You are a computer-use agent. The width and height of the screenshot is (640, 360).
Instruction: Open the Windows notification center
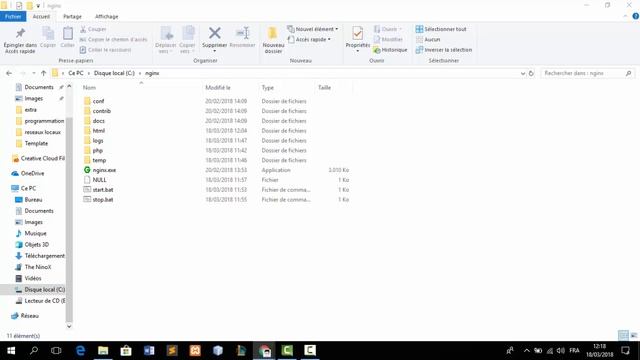625,350
